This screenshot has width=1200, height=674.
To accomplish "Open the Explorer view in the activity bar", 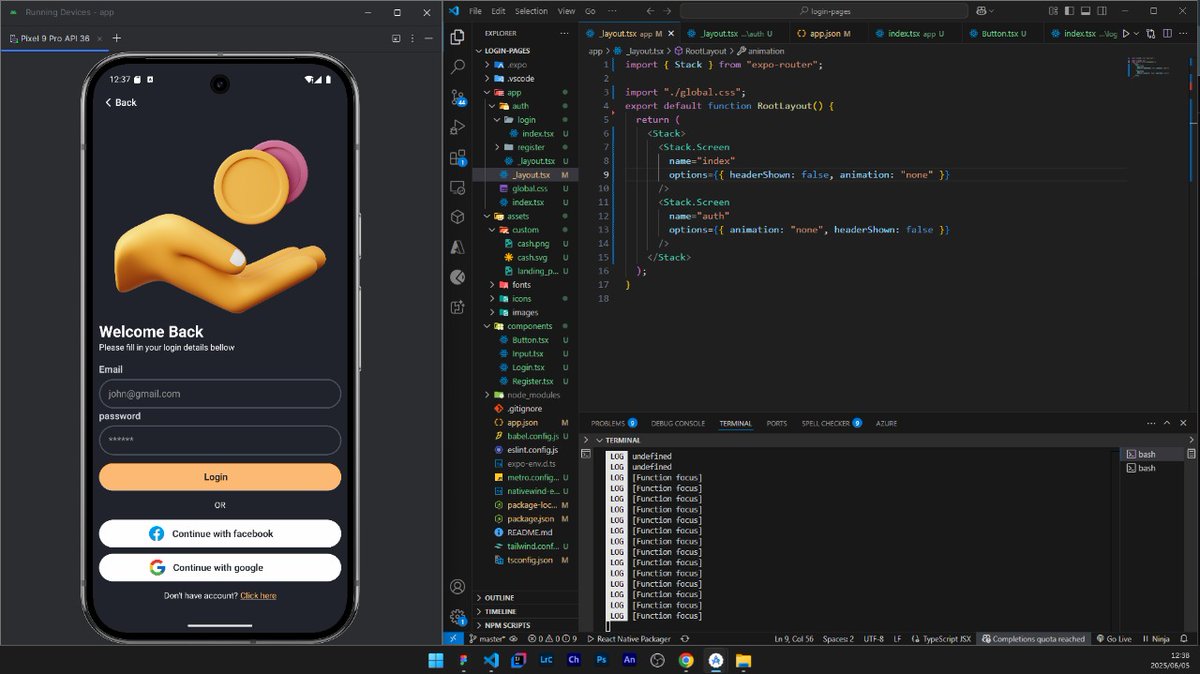I will tap(458, 38).
